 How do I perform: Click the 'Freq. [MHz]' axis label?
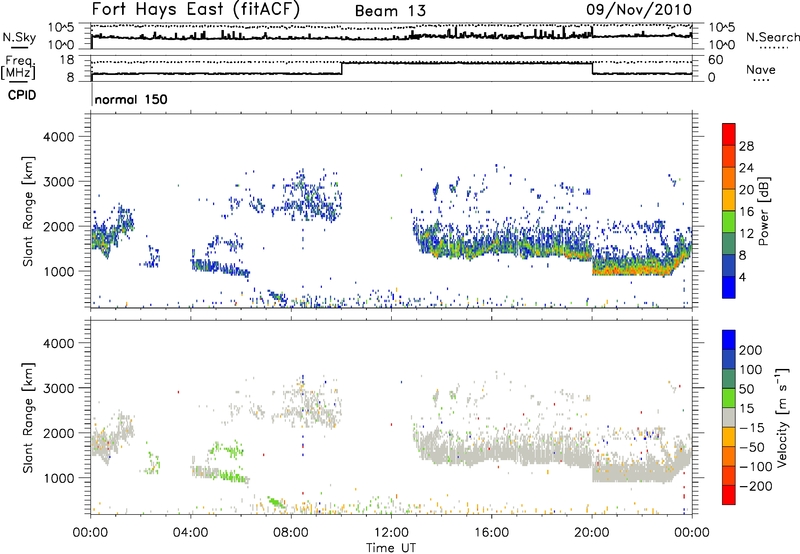click(19, 68)
